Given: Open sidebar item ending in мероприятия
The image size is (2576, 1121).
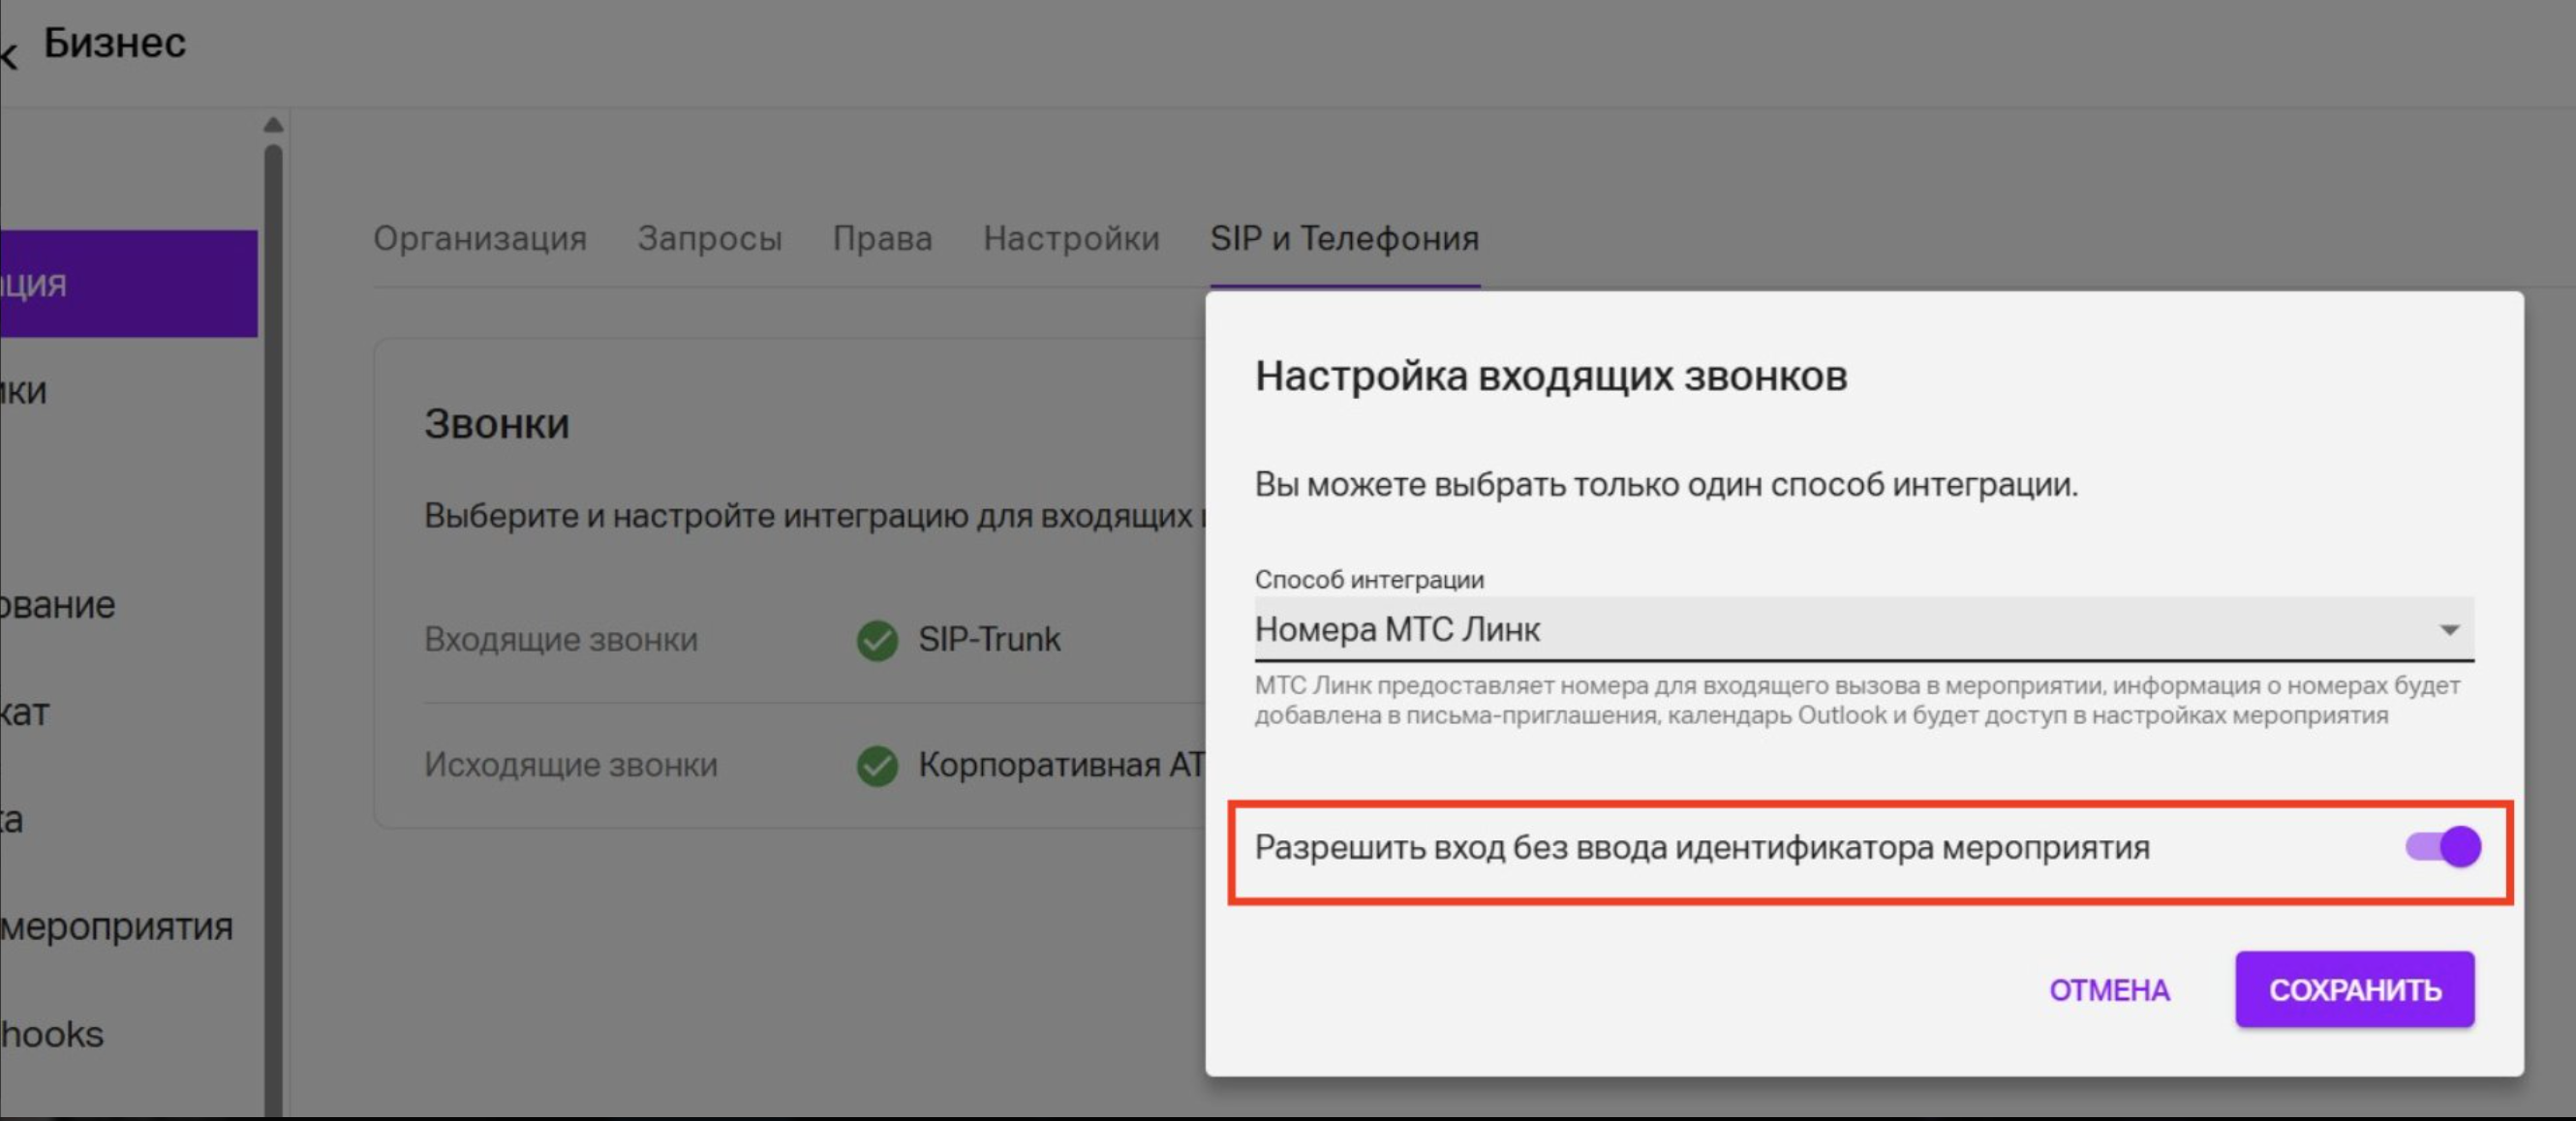Looking at the screenshot, I should pyautogui.click(x=116, y=927).
